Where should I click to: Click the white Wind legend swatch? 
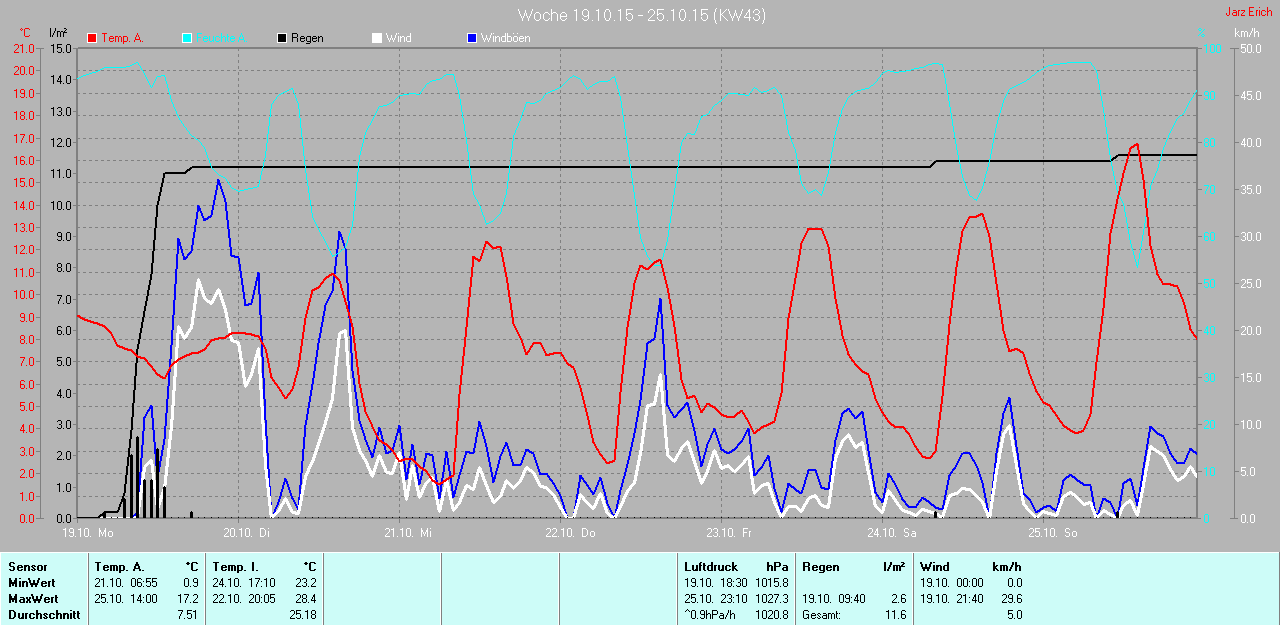[x=377, y=38]
